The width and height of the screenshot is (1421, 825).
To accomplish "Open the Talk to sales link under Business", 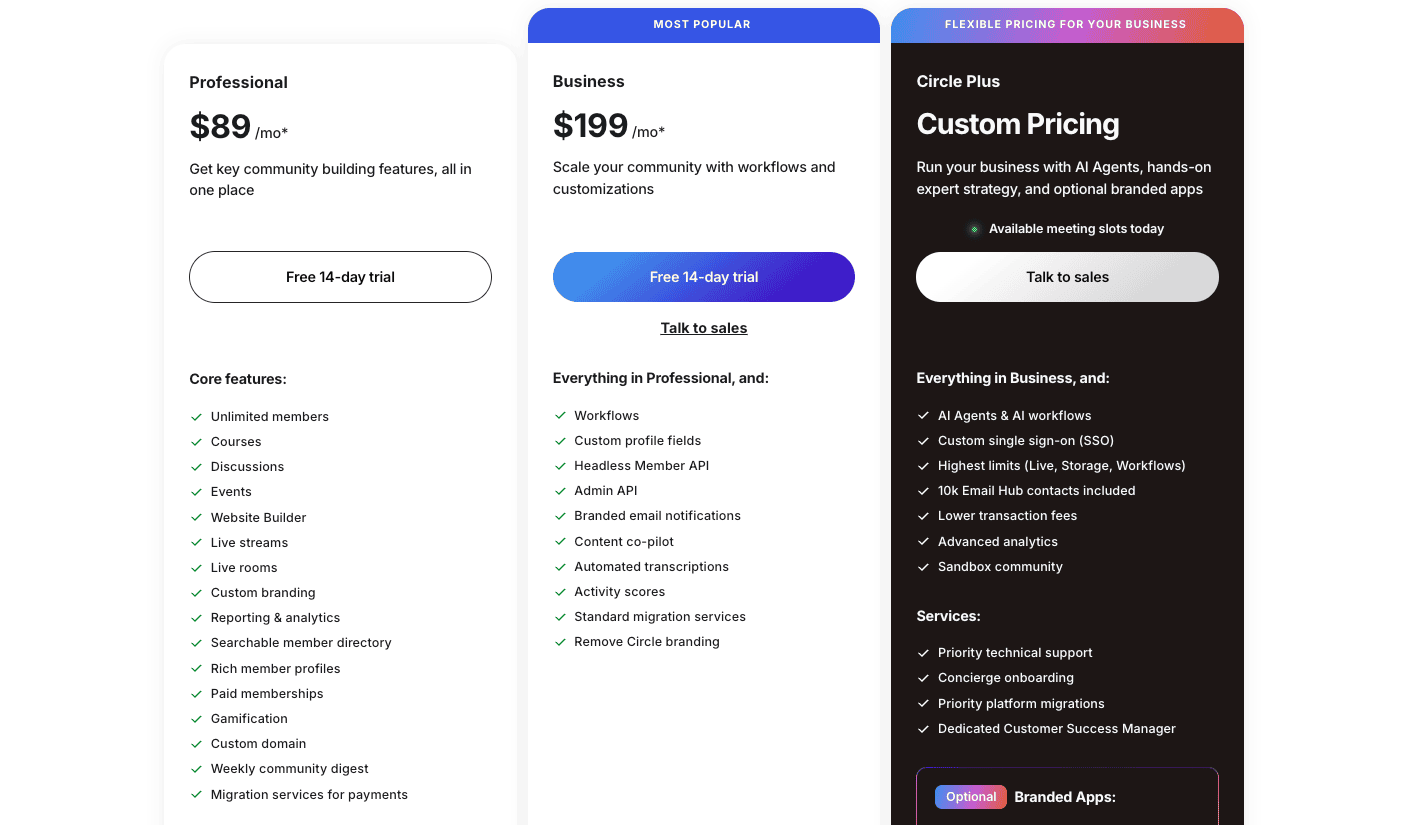I will click(703, 327).
